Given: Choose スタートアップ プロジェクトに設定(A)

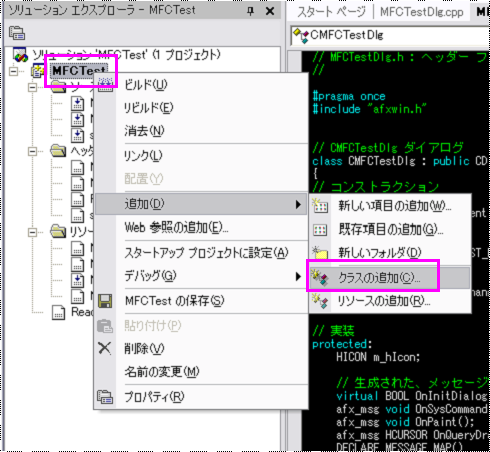Looking at the screenshot, I should [201, 253].
